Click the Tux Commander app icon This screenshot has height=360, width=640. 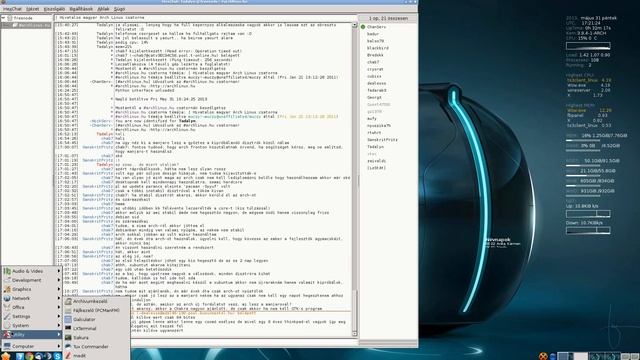click(68, 347)
